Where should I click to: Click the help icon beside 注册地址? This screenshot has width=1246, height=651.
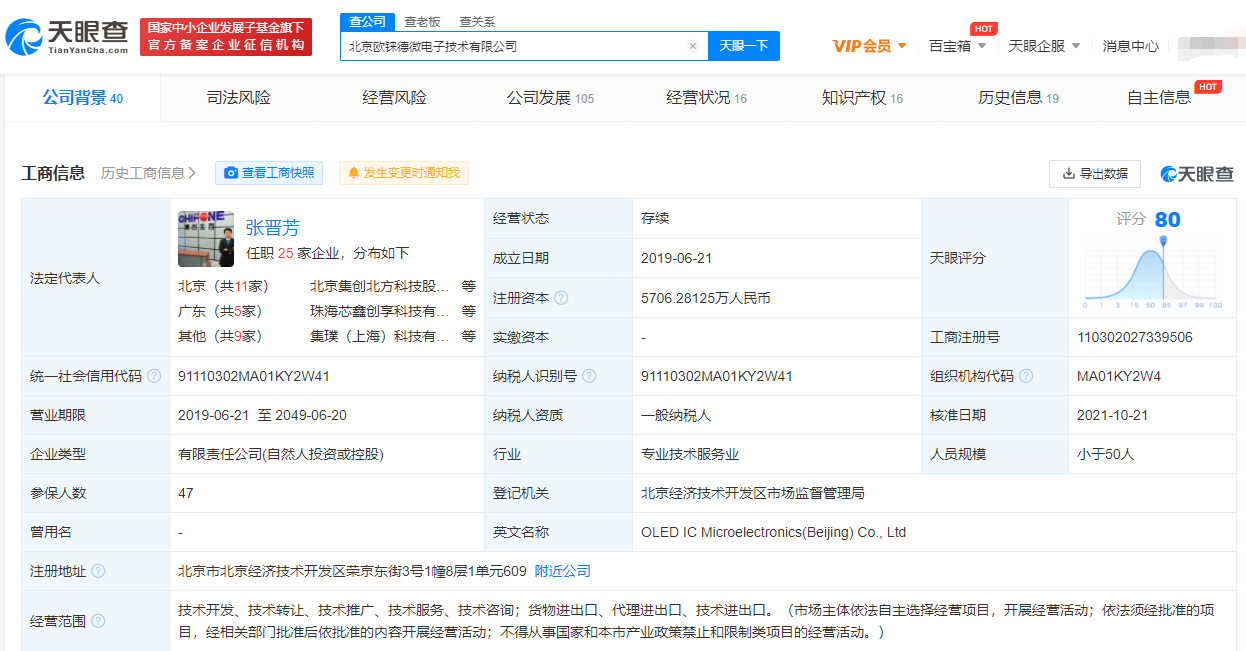tap(98, 571)
